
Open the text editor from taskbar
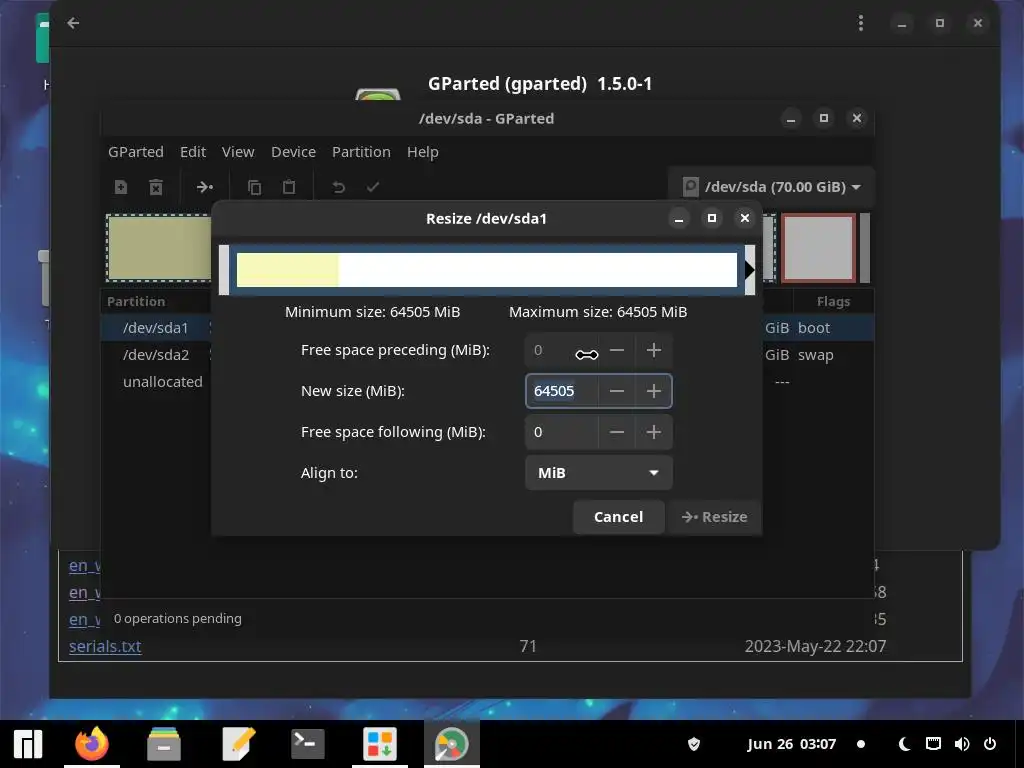click(238, 744)
